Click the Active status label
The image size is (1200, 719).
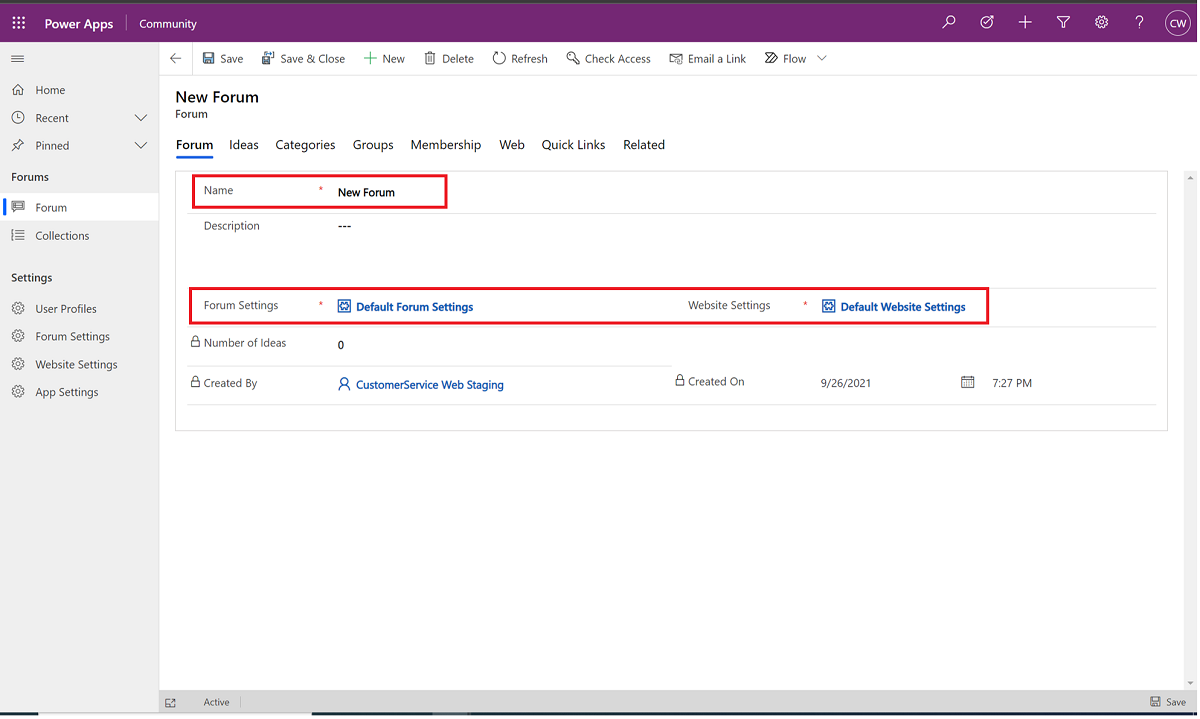217,703
